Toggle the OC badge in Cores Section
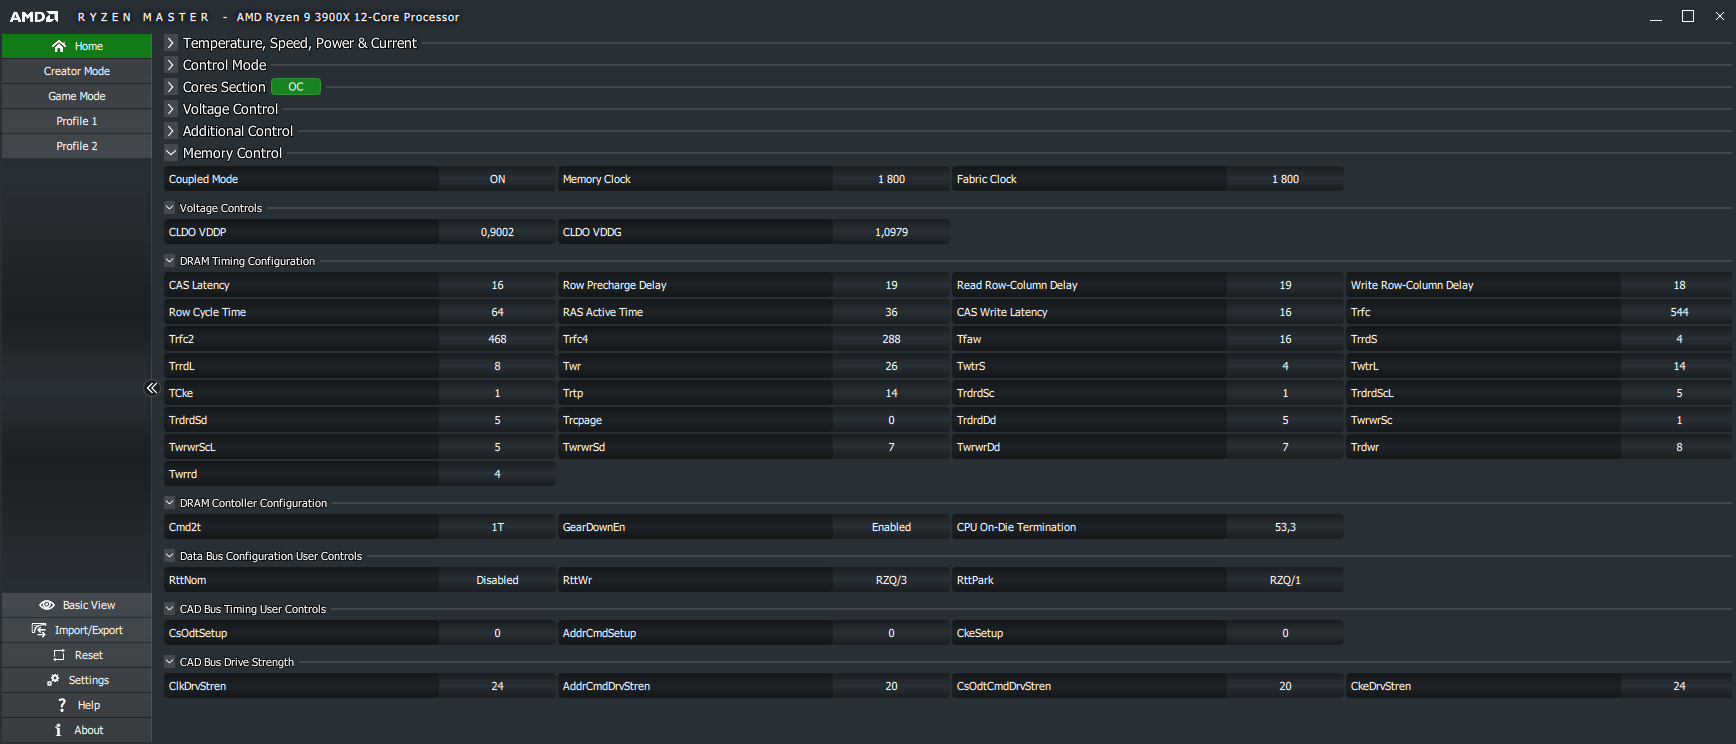 click(x=296, y=87)
